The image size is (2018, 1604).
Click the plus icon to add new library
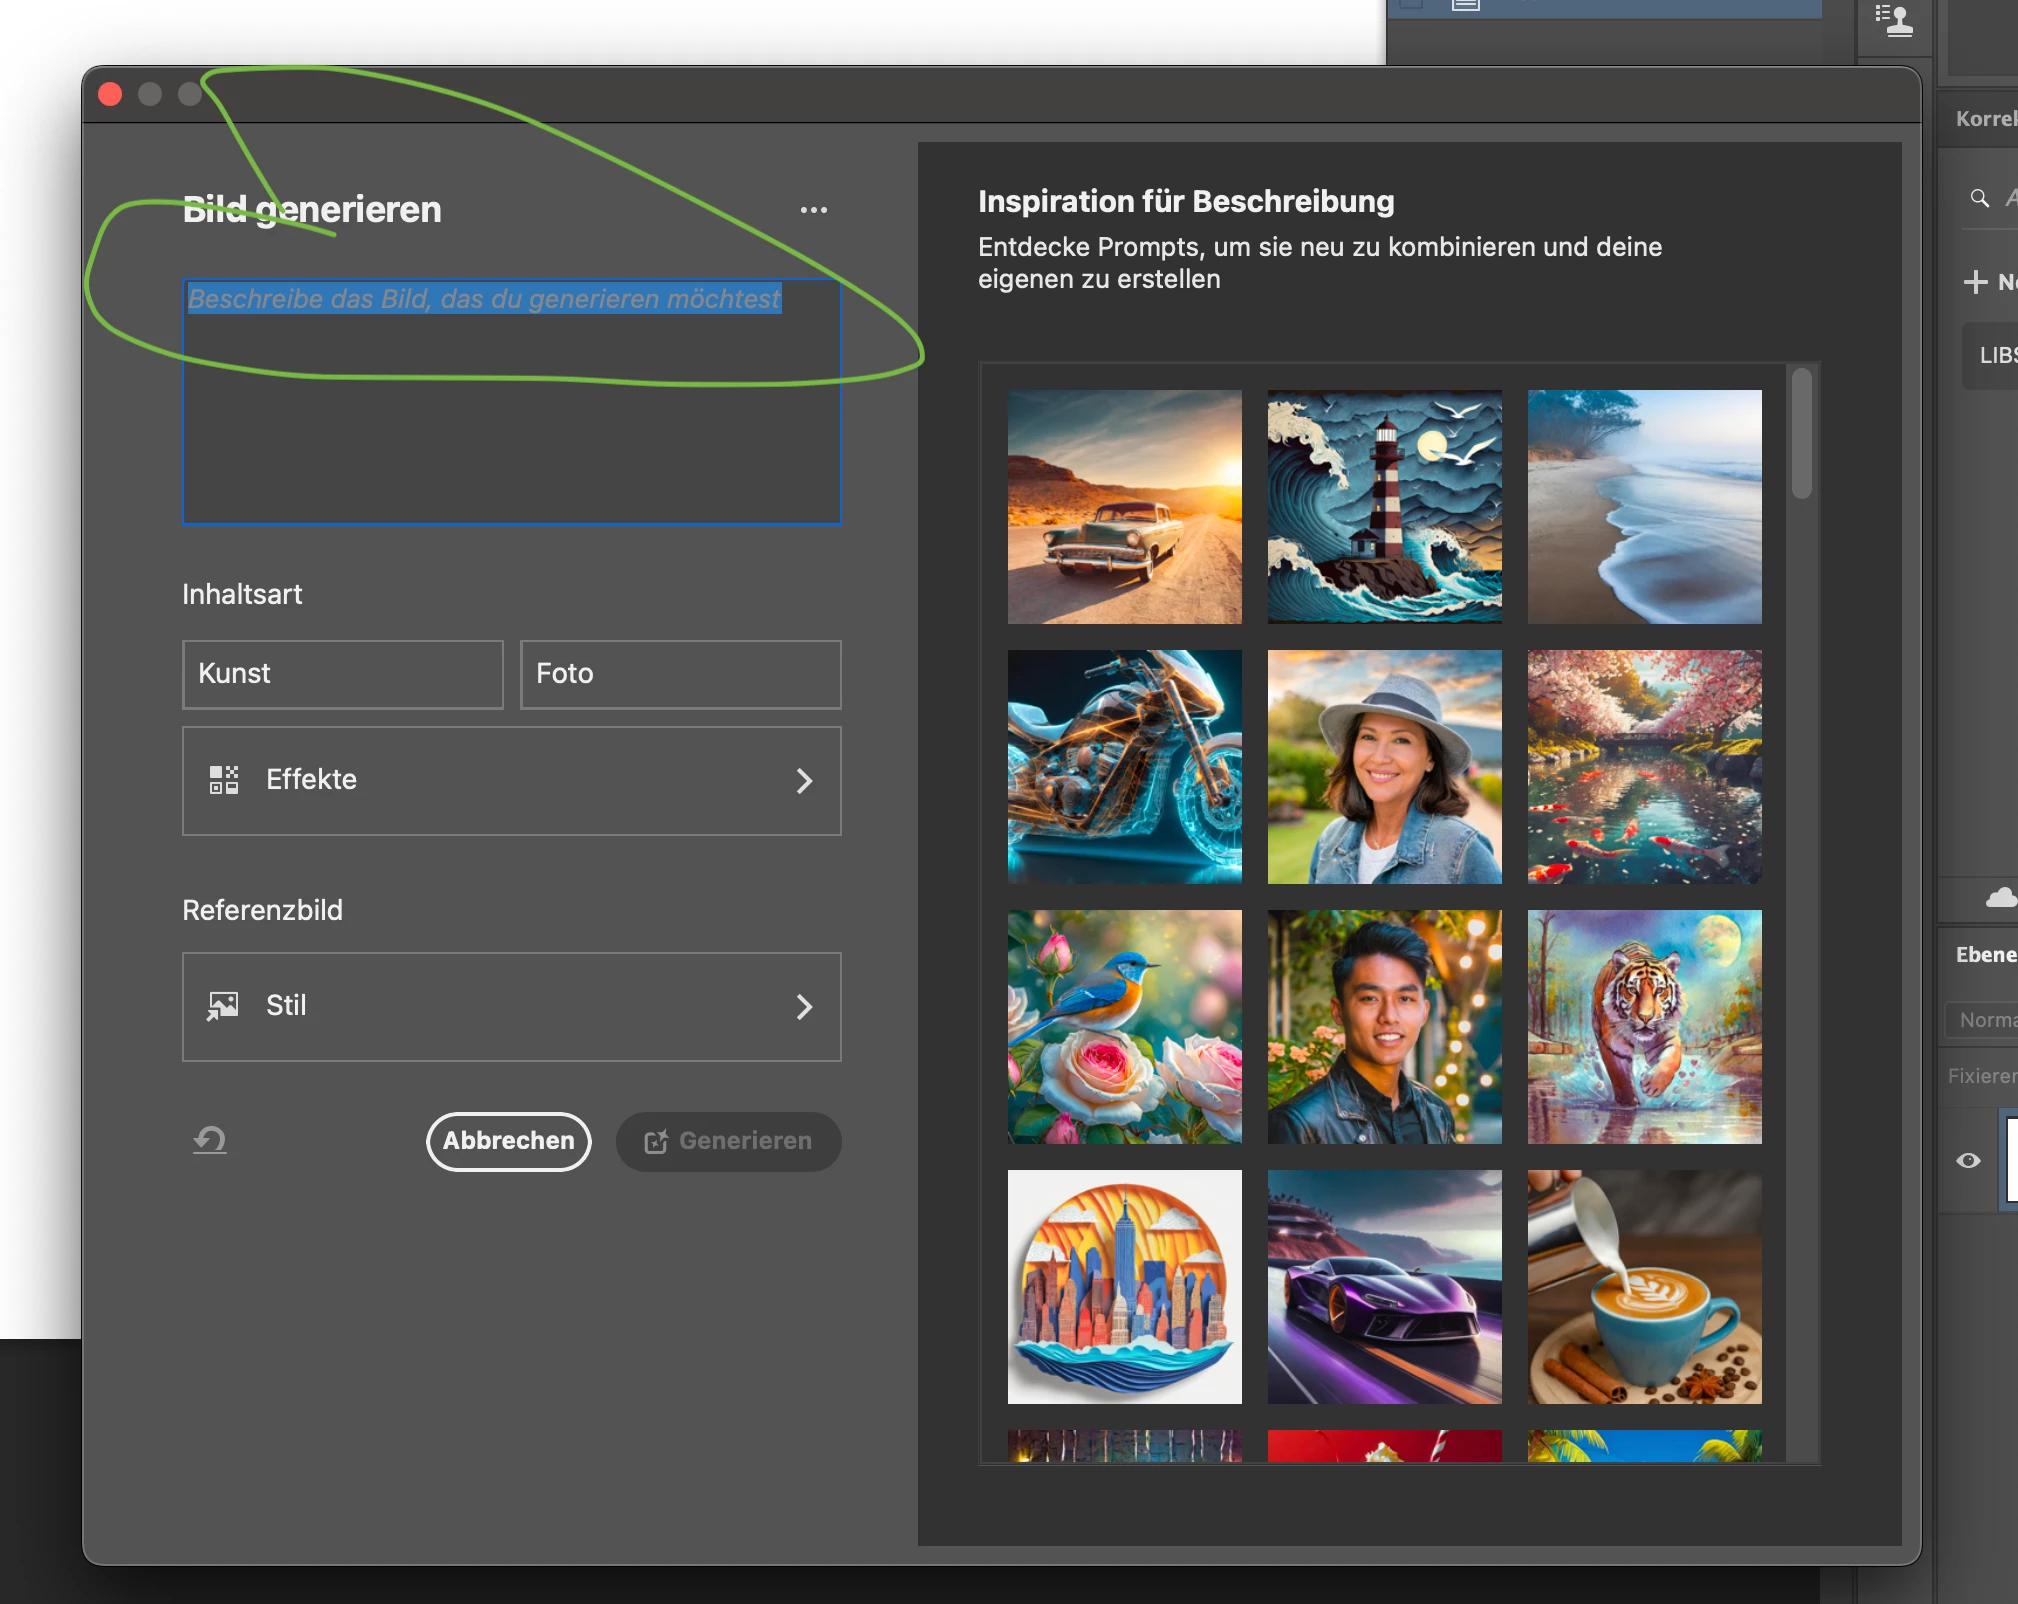1975,282
